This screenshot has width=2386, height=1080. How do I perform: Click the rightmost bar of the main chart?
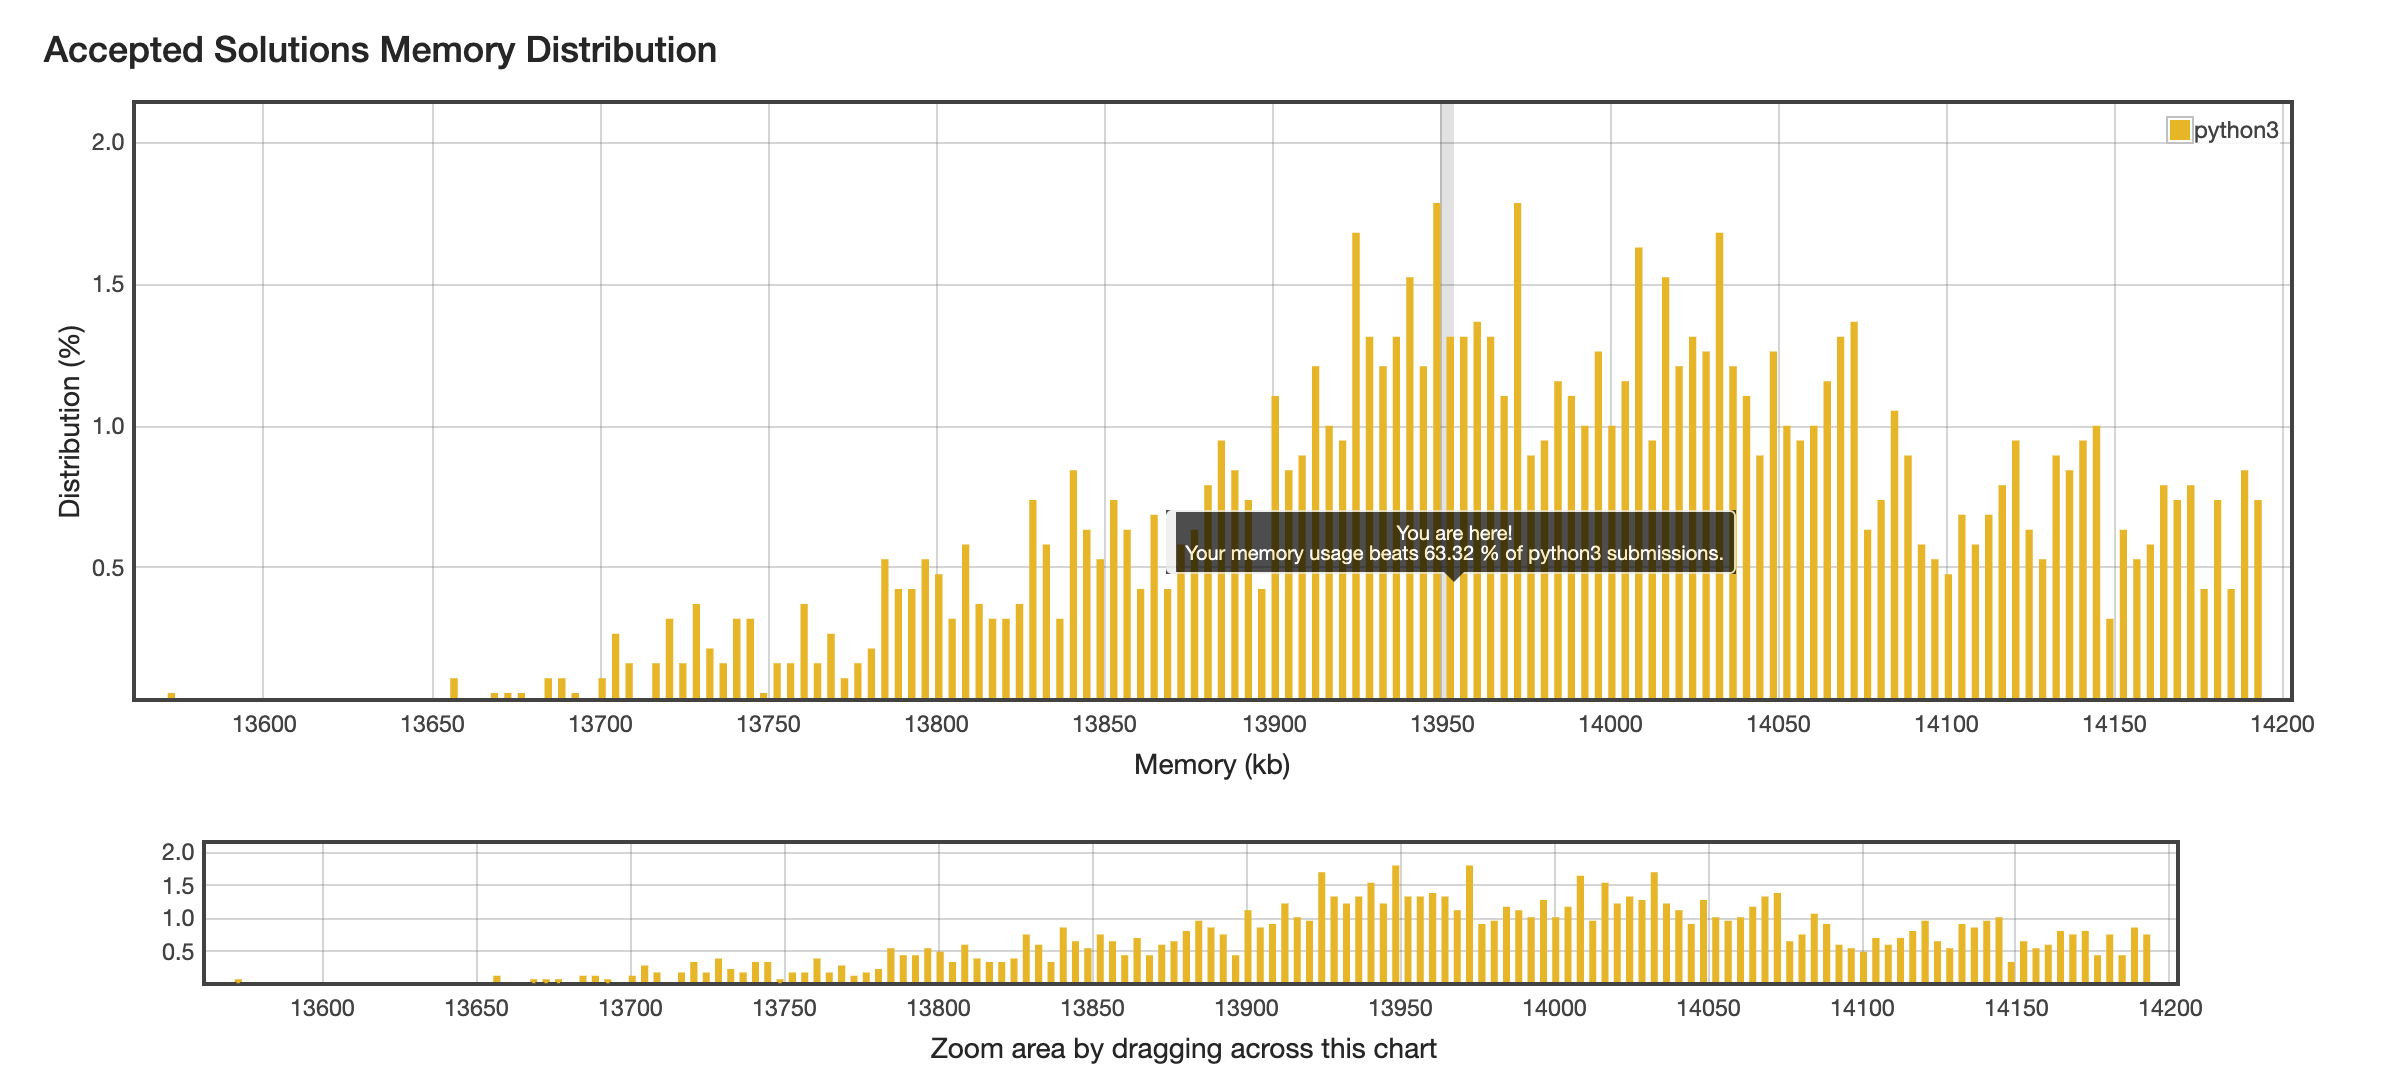click(x=2258, y=600)
